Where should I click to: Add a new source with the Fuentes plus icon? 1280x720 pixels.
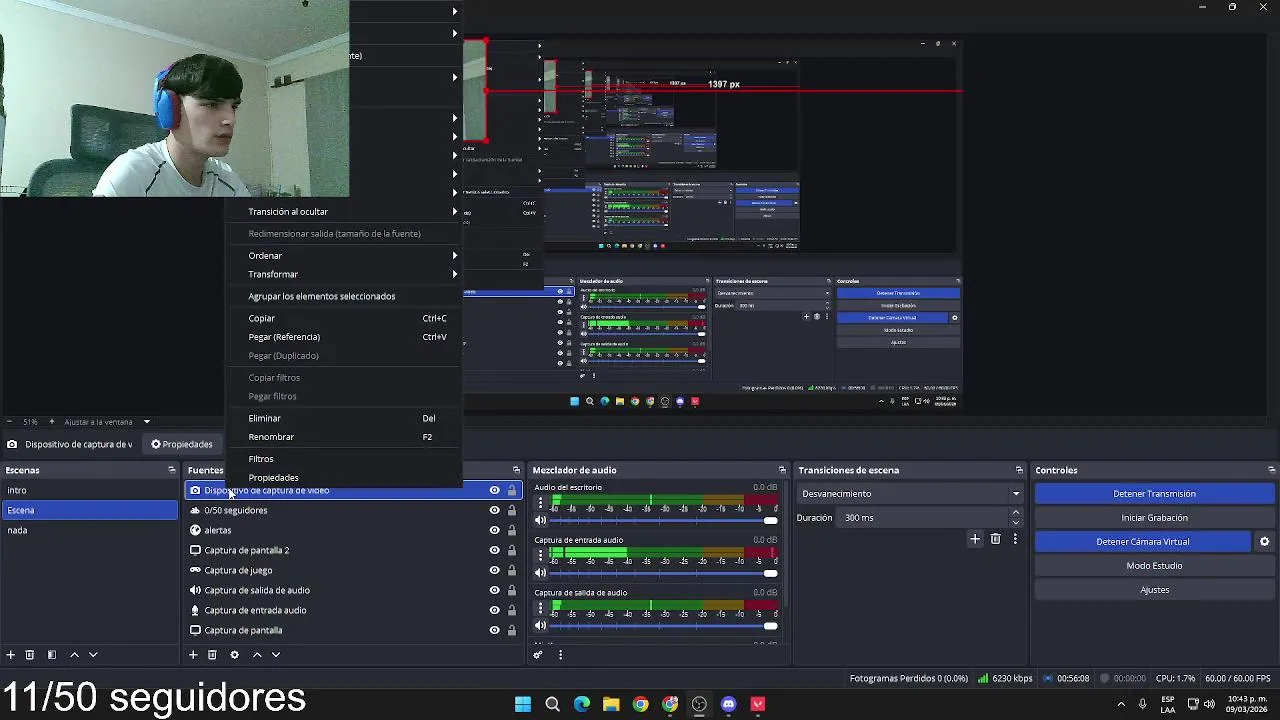pos(193,655)
